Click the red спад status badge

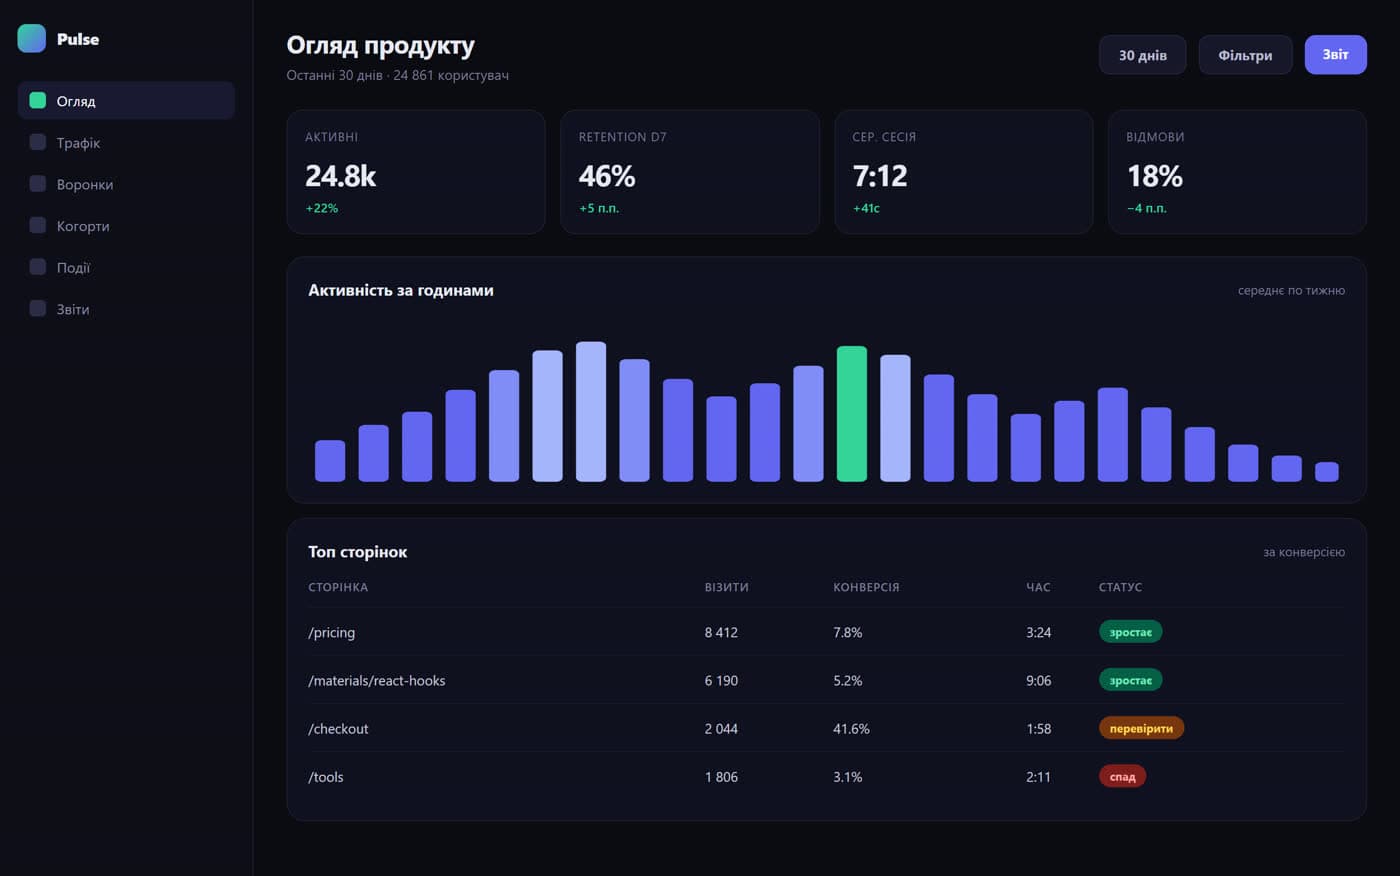click(x=1122, y=776)
